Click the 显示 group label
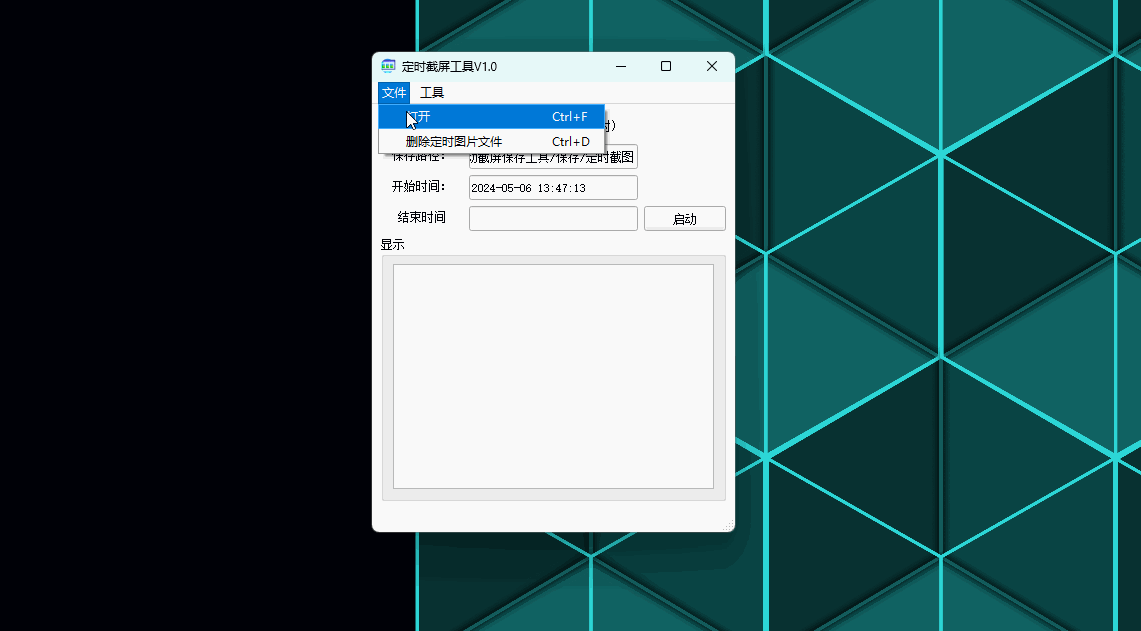This screenshot has height=631, width=1141. tap(392, 245)
